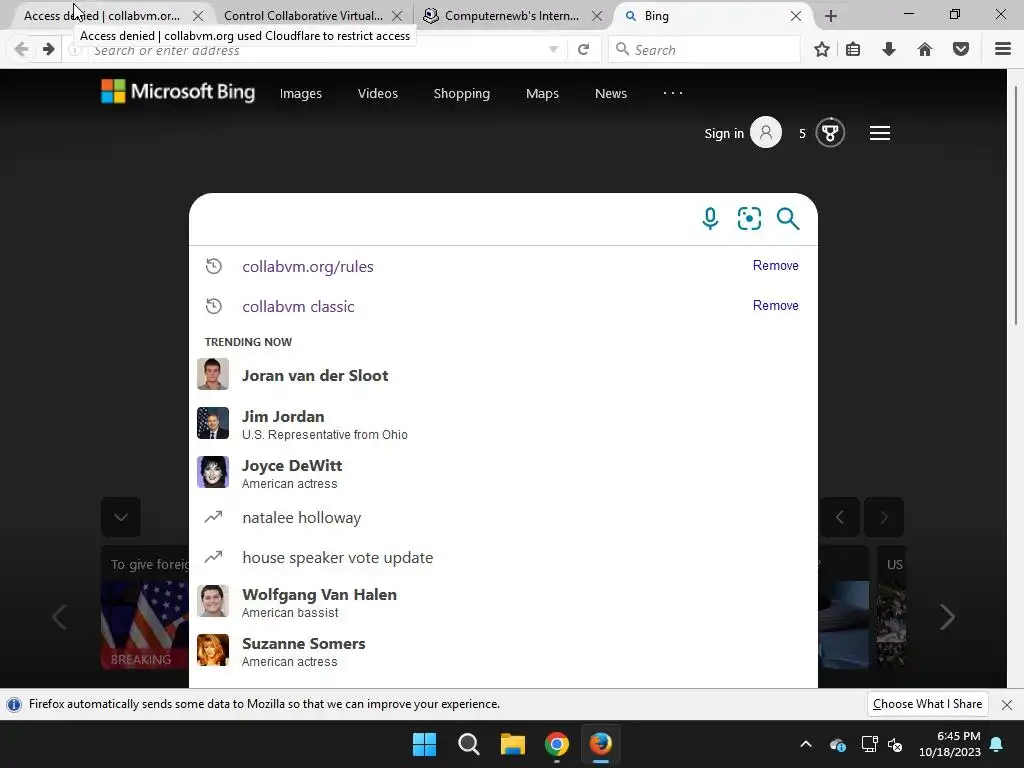Open Microsoft Rewards medal icon
This screenshot has height=768, width=1024.
(830, 133)
